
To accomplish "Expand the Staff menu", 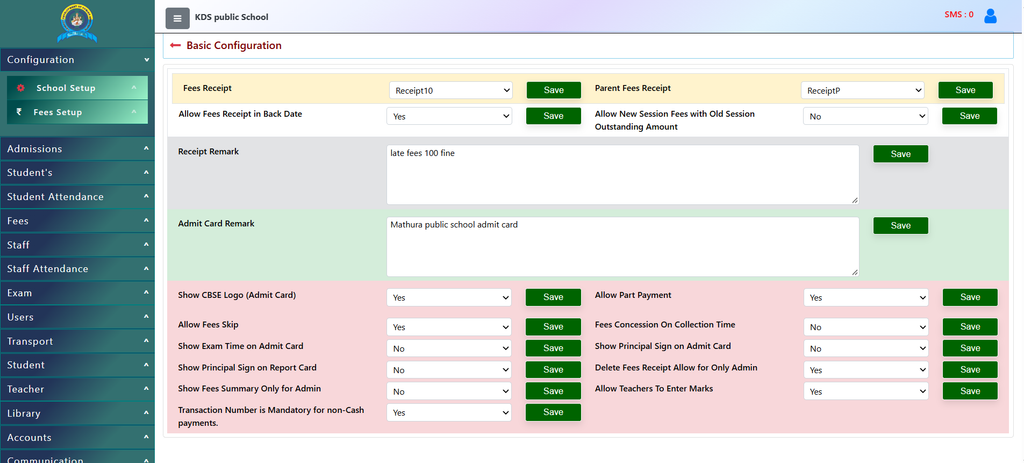I will pos(77,245).
